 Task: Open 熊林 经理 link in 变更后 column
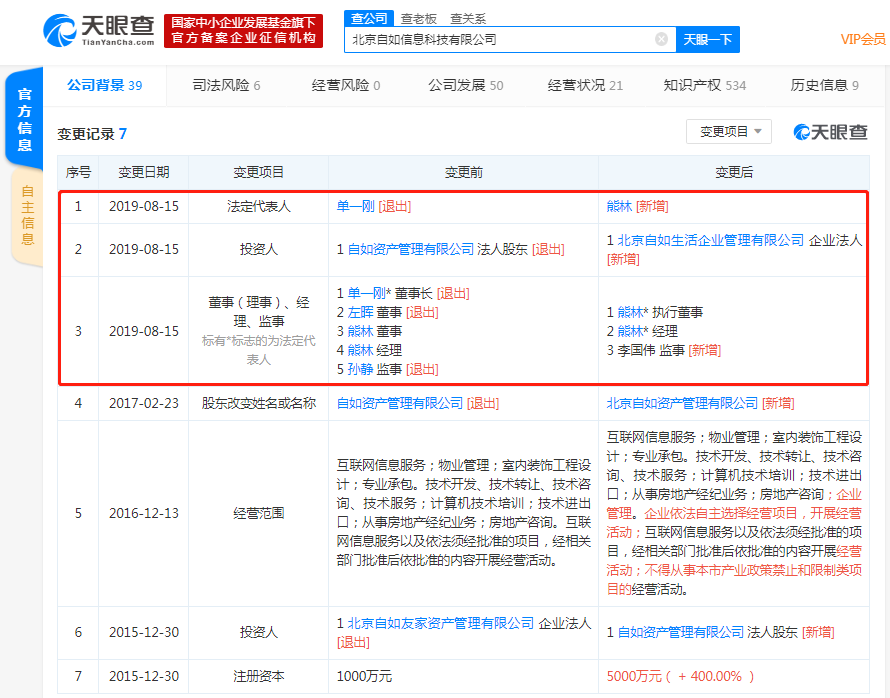point(630,331)
